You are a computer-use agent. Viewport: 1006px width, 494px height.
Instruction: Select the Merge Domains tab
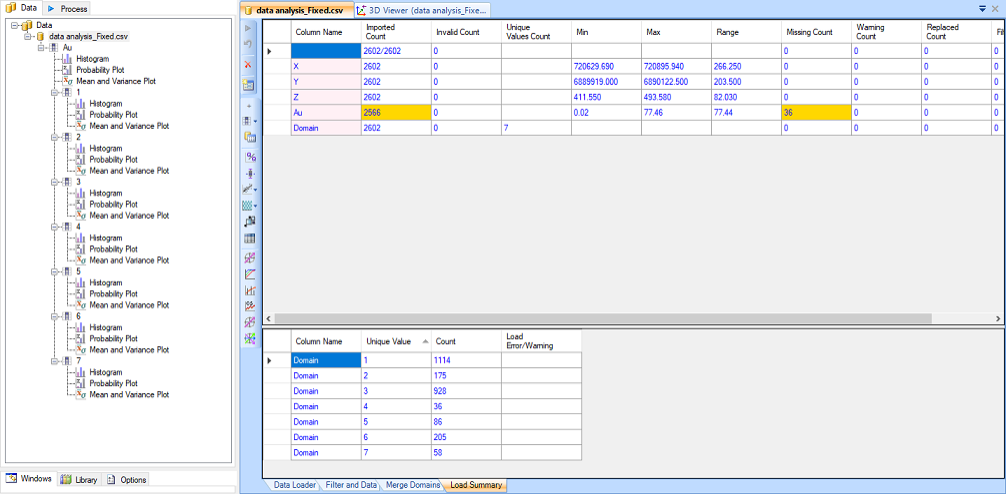point(413,485)
